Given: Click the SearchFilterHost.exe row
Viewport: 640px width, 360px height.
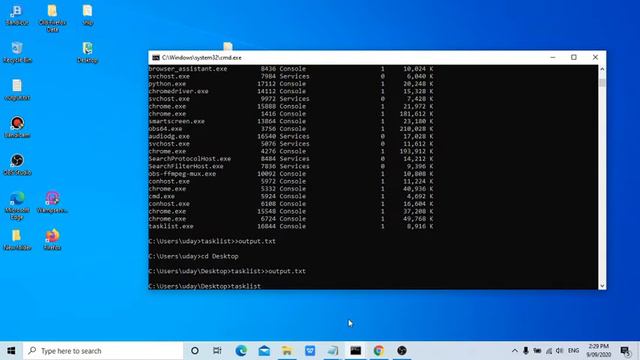Looking at the screenshot, I should [x=291, y=166].
